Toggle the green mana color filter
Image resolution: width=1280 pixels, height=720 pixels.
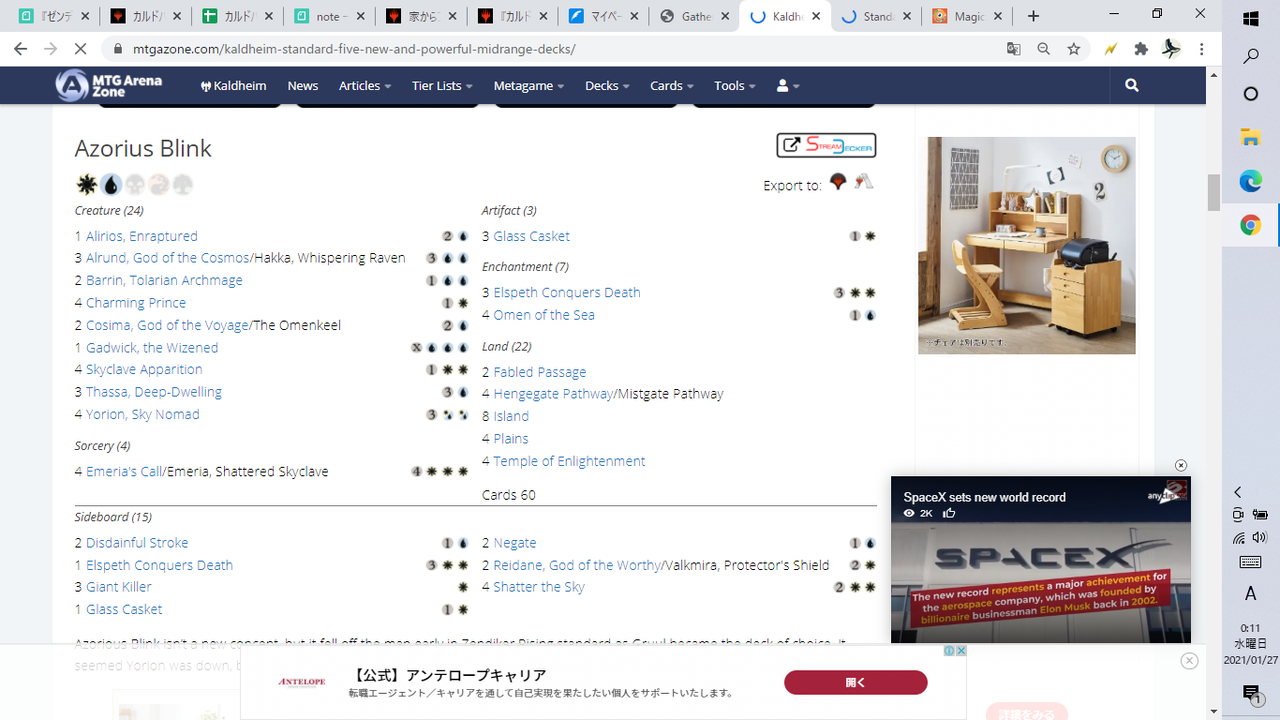[x=183, y=184]
